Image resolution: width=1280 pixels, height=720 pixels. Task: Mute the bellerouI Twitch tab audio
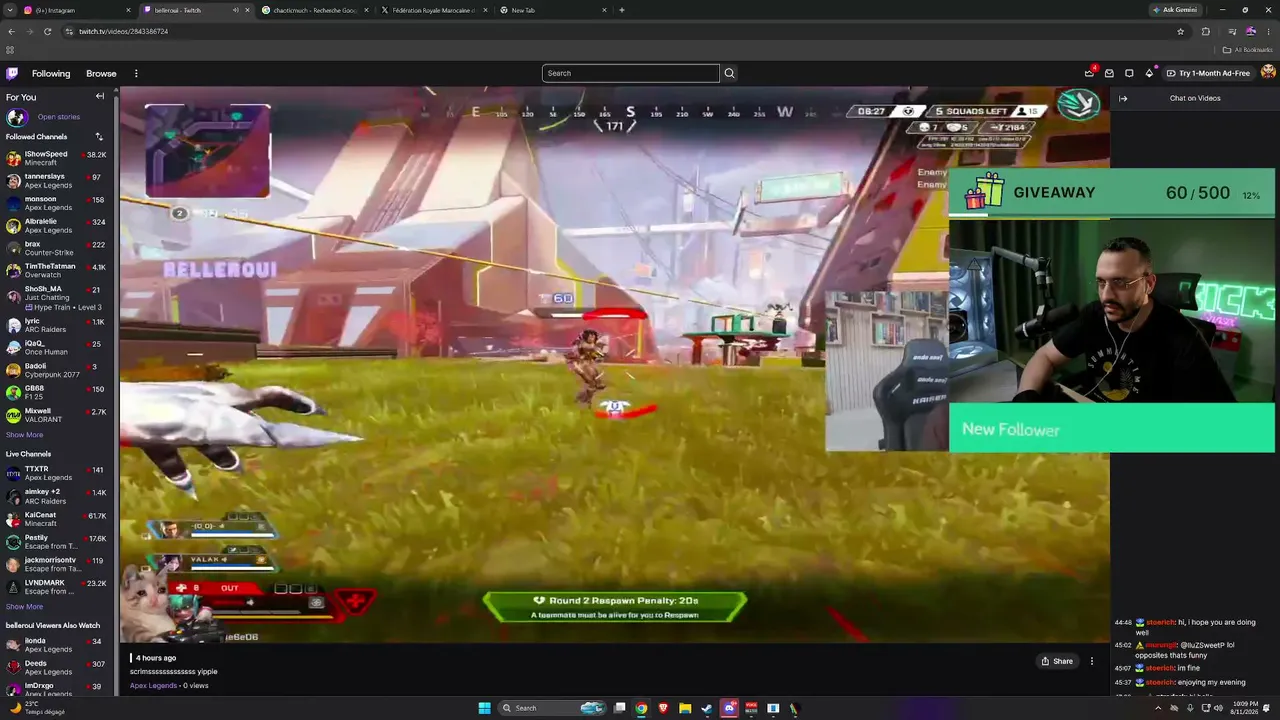click(235, 10)
